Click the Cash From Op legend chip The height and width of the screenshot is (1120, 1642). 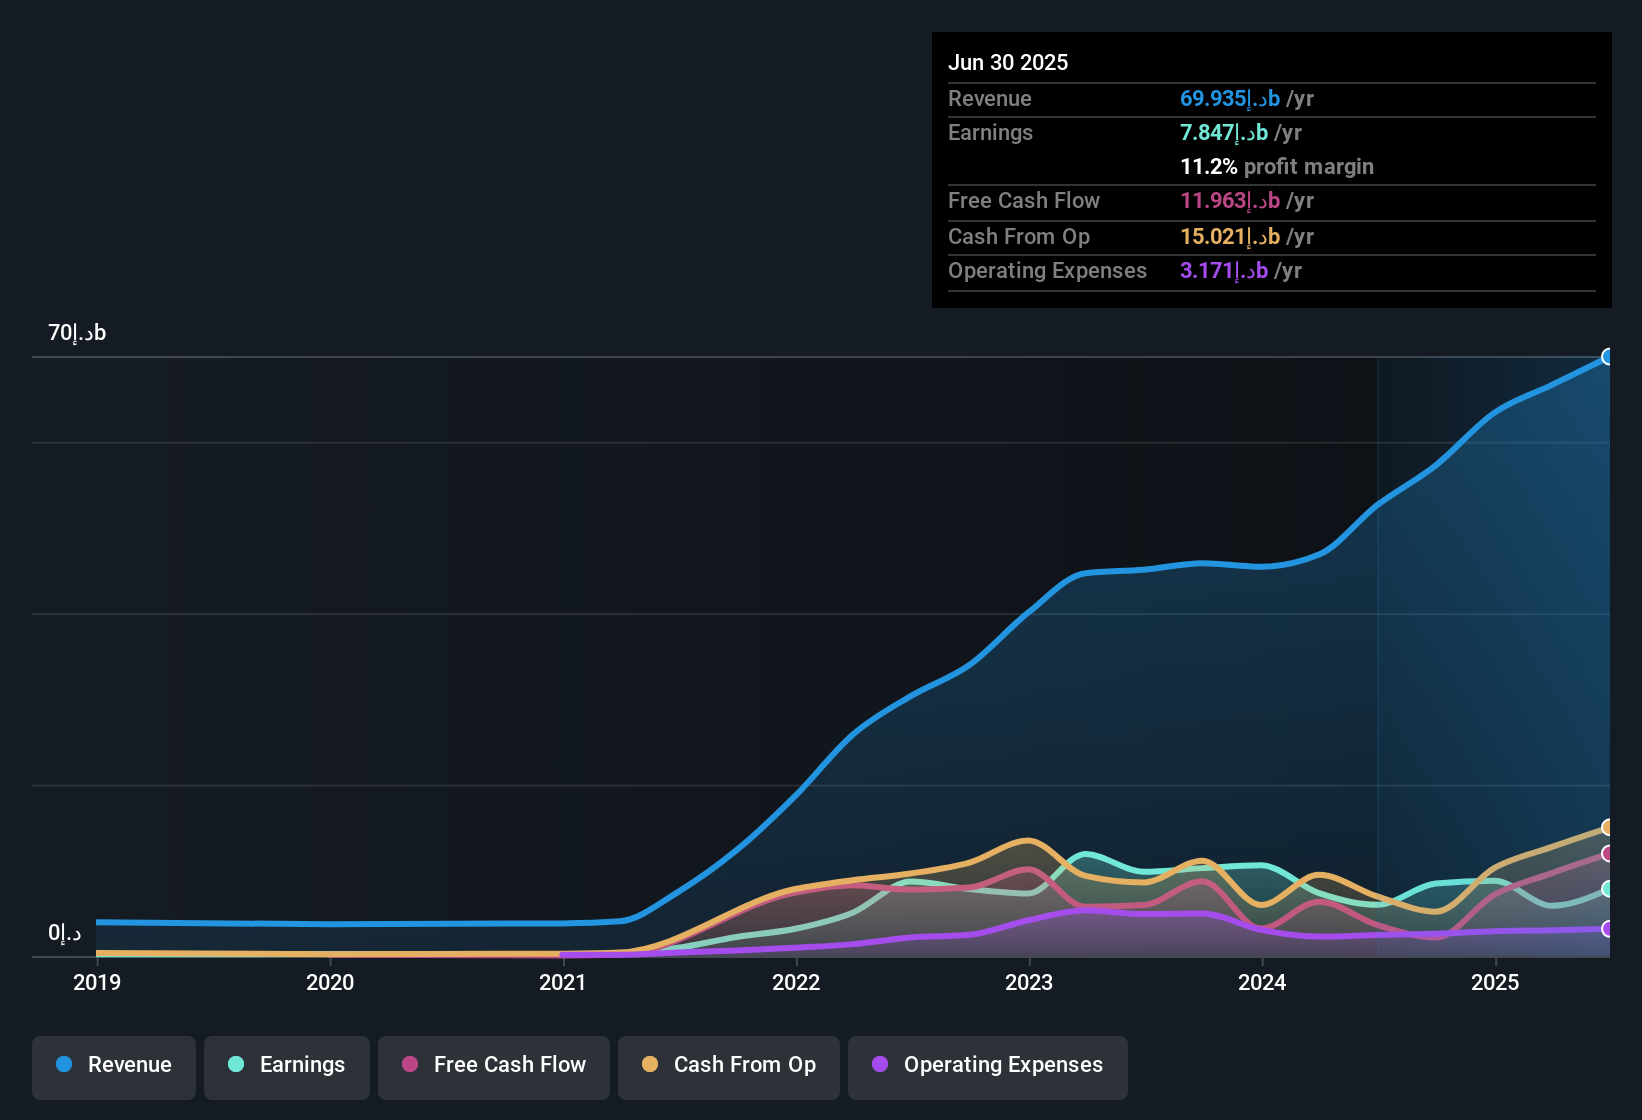click(728, 1065)
